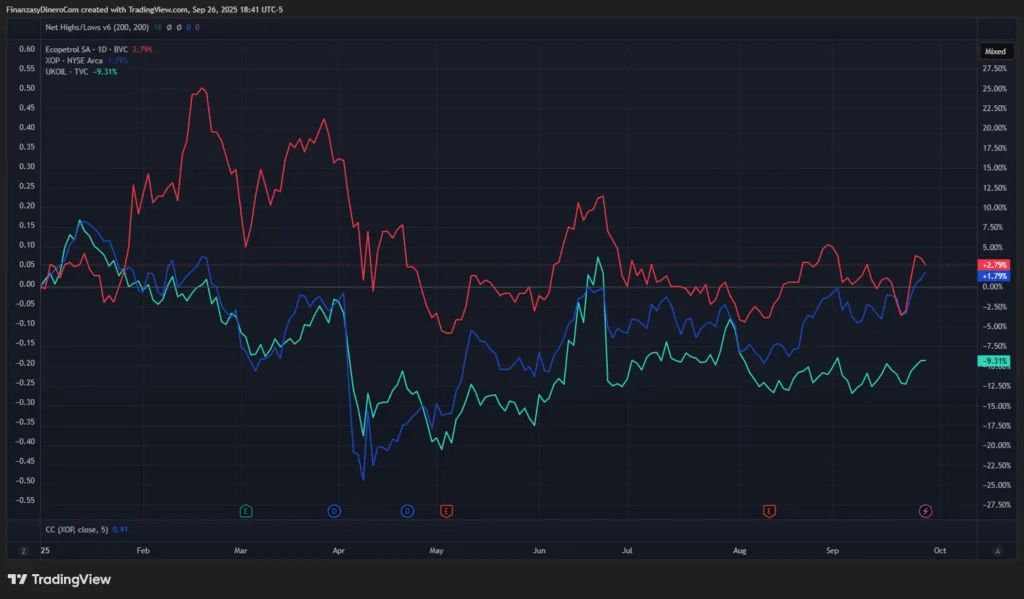Click the CC (XOP, close, 5) indicator label
Viewport: 1024px width, 599px height.
point(75,528)
